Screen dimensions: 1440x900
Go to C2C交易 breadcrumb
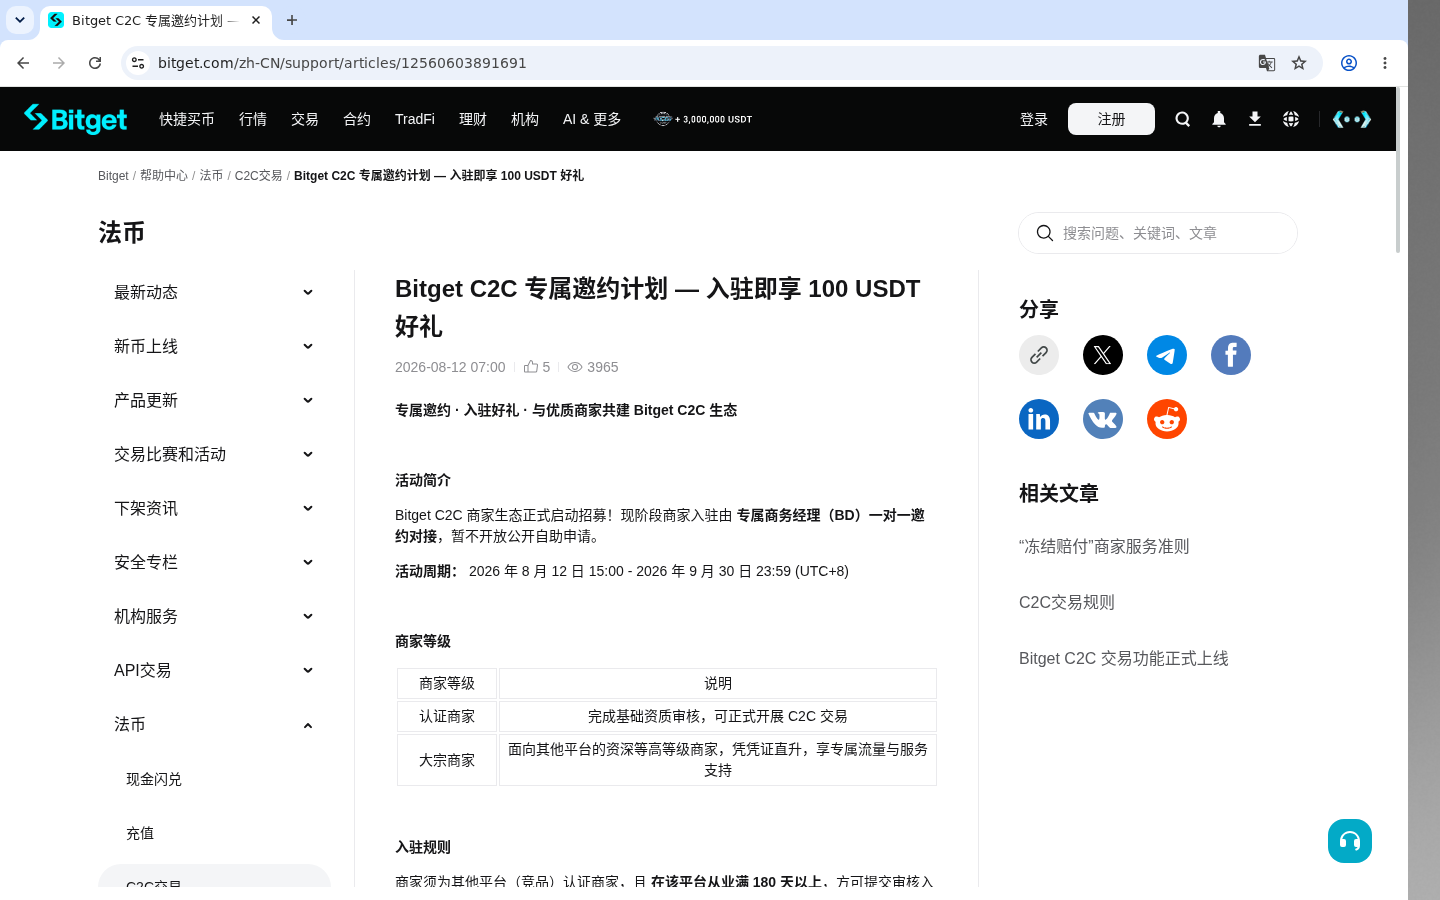coord(258,175)
